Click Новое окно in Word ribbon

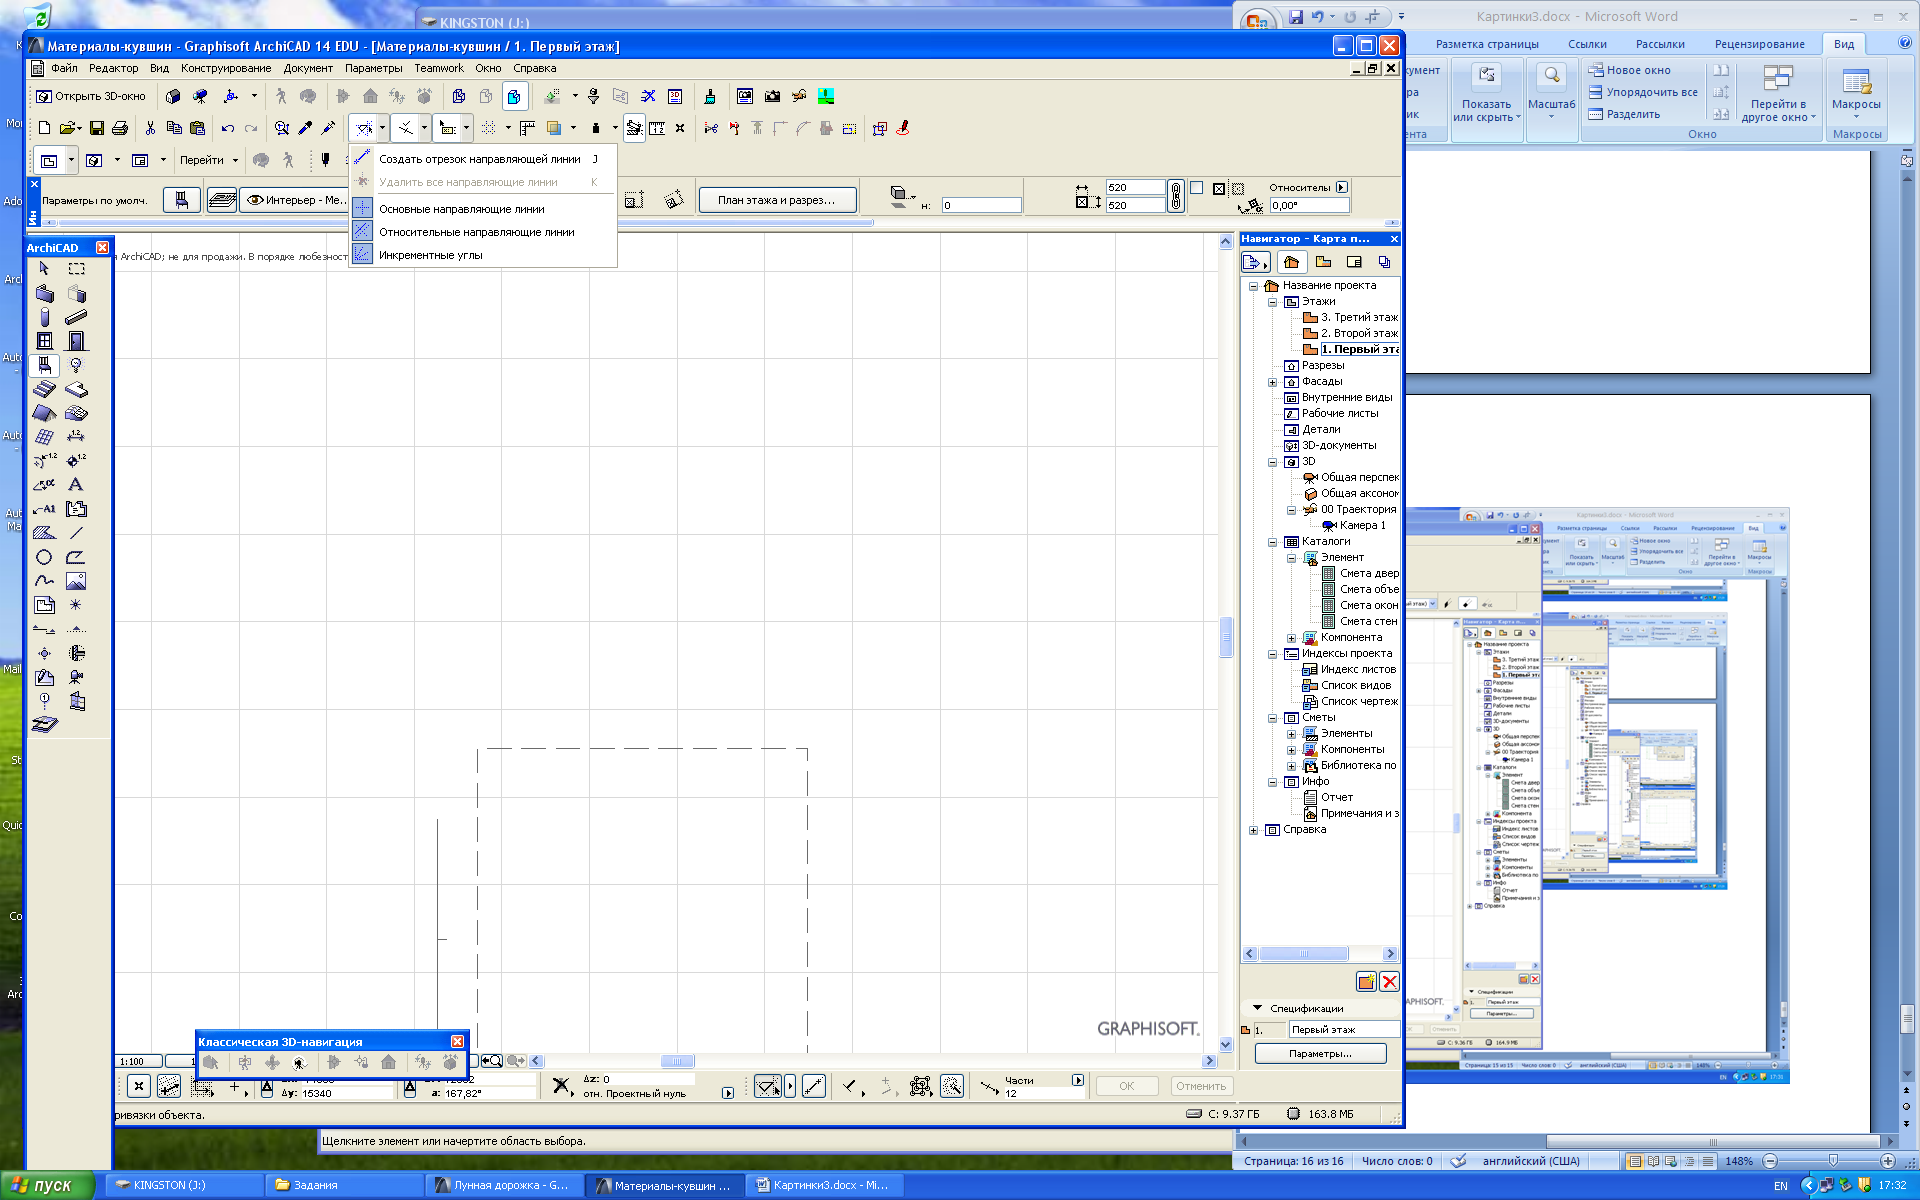coord(1629,70)
